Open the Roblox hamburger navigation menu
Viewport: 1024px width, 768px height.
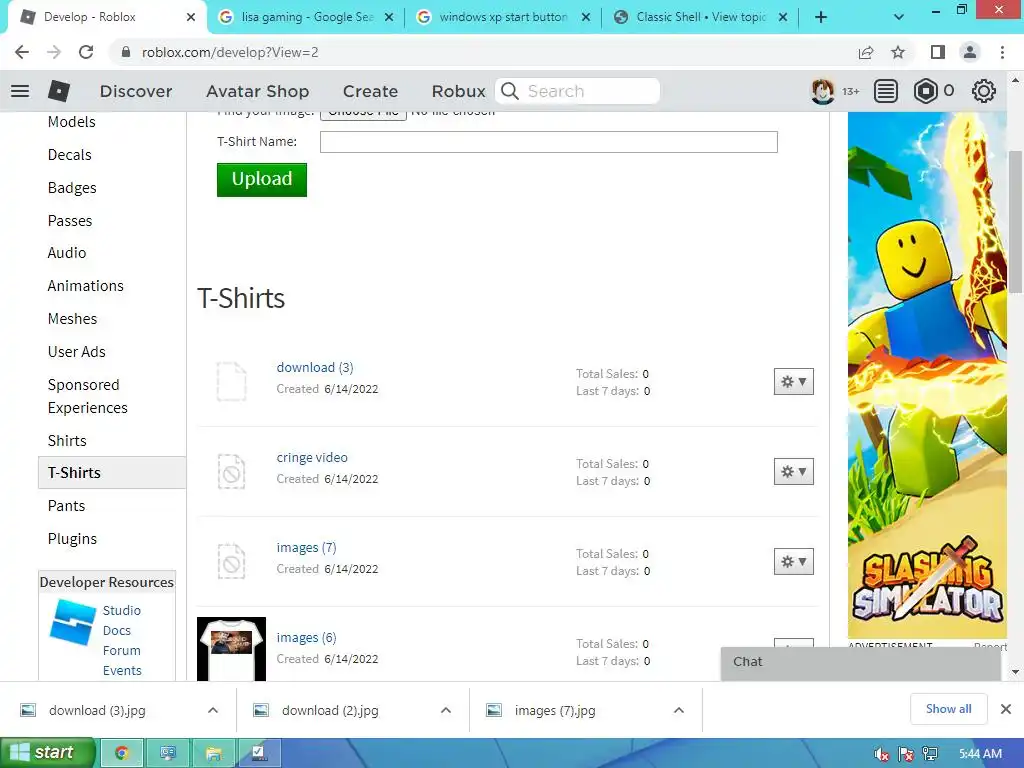[x=20, y=91]
